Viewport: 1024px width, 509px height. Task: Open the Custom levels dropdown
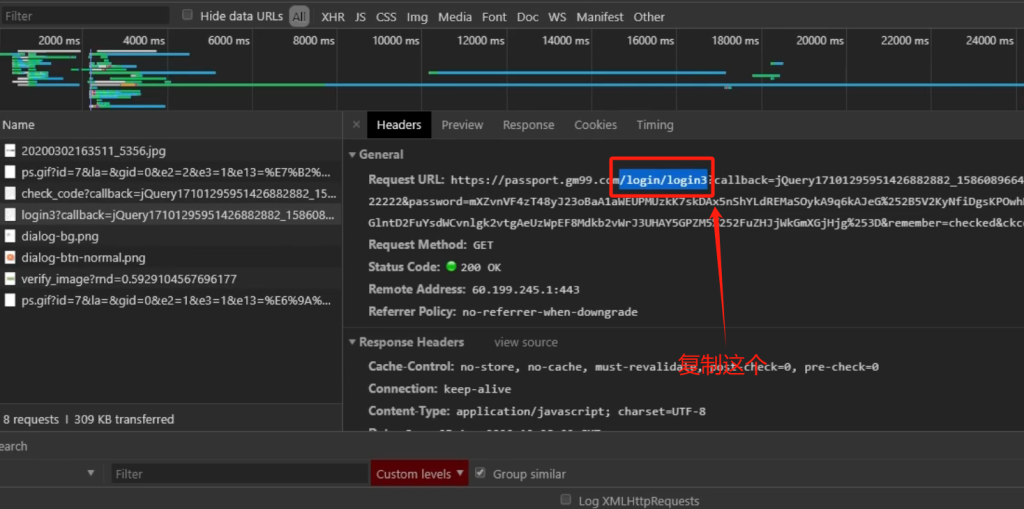click(419, 474)
